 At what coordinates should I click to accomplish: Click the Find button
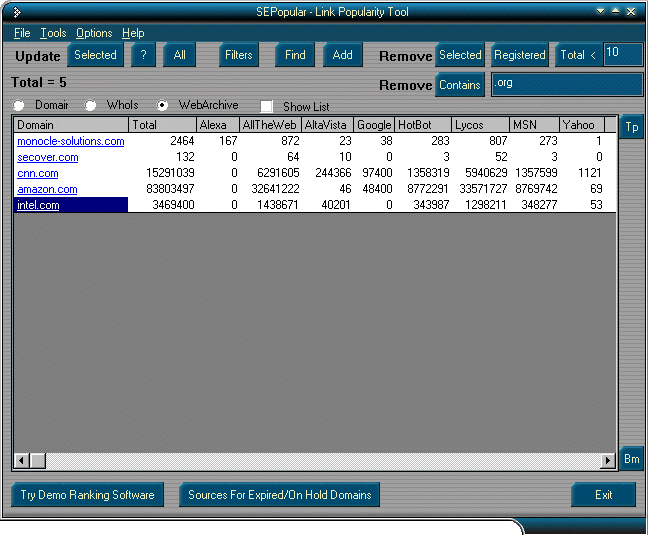(x=295, y=55)
